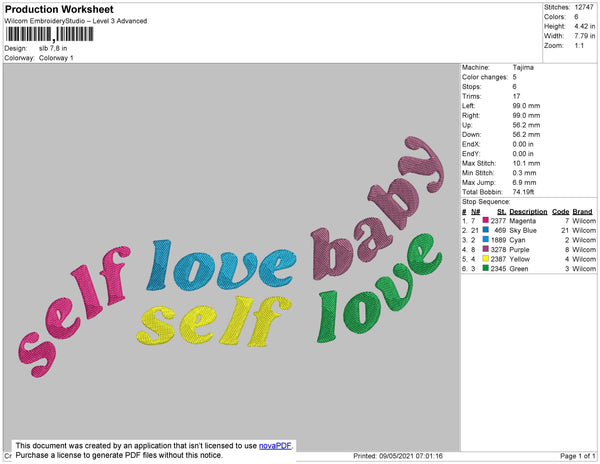Select the Magenta color swatch in Stop Sequence
The image size is (600, 464).
click(486, 221)
